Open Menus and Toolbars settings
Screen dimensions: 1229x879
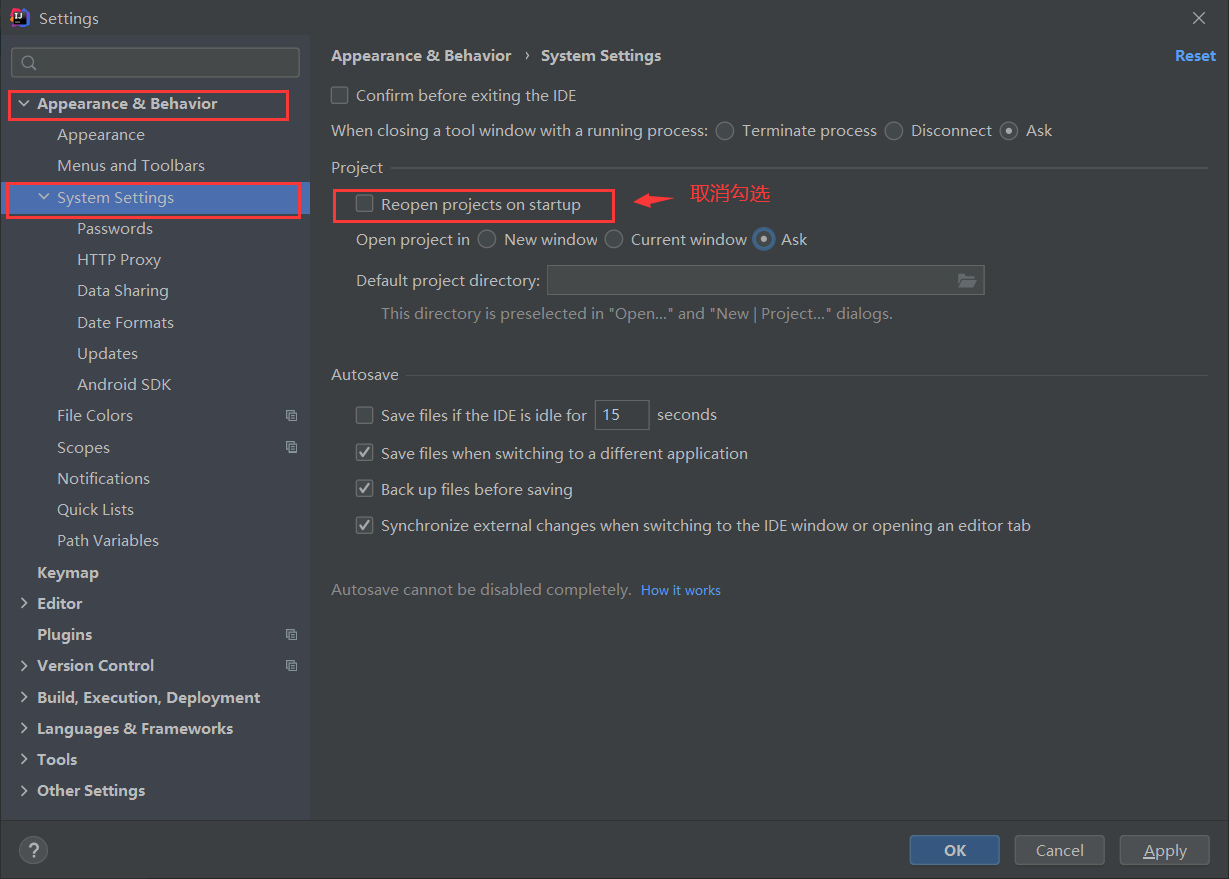[x=131, y=166]
